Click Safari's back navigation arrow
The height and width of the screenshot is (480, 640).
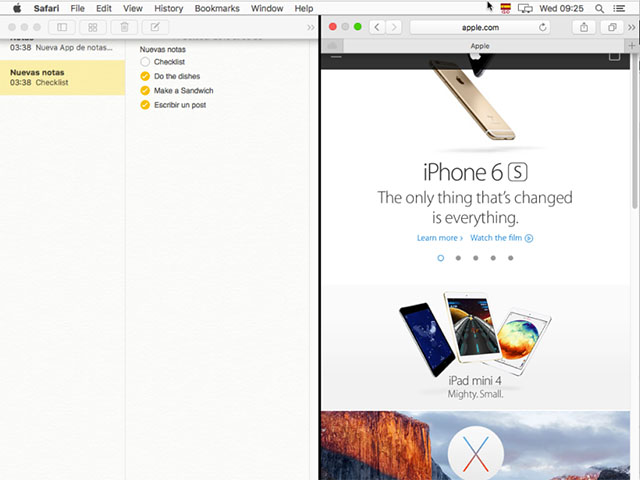[x=377, y=27]
